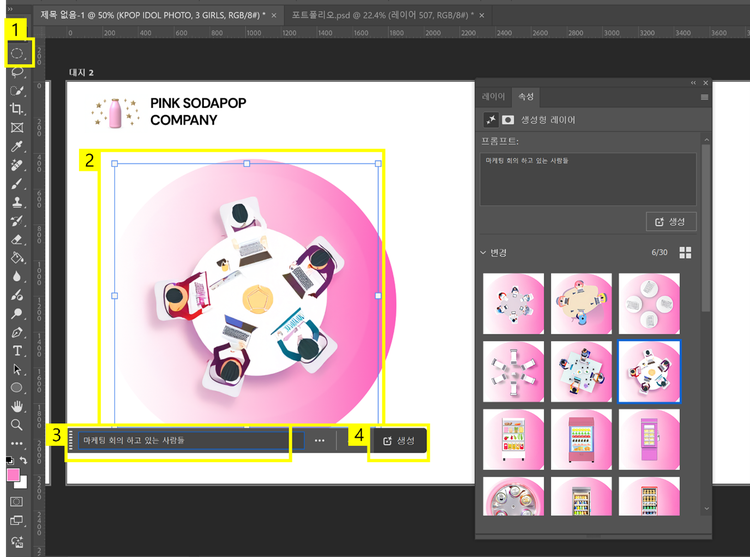This screenshot has height=557, width=750.
Task: Select the Elliptical Marquee tool
Action: 17,53
